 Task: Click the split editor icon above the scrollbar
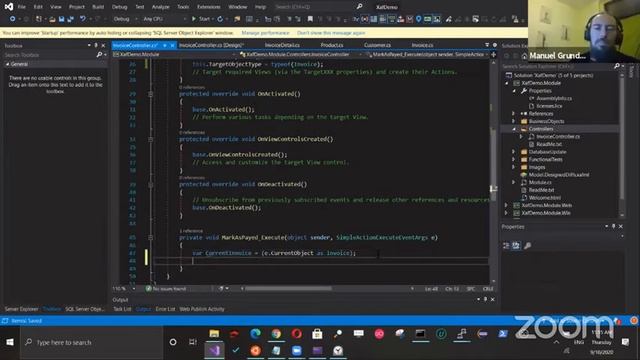493,54
